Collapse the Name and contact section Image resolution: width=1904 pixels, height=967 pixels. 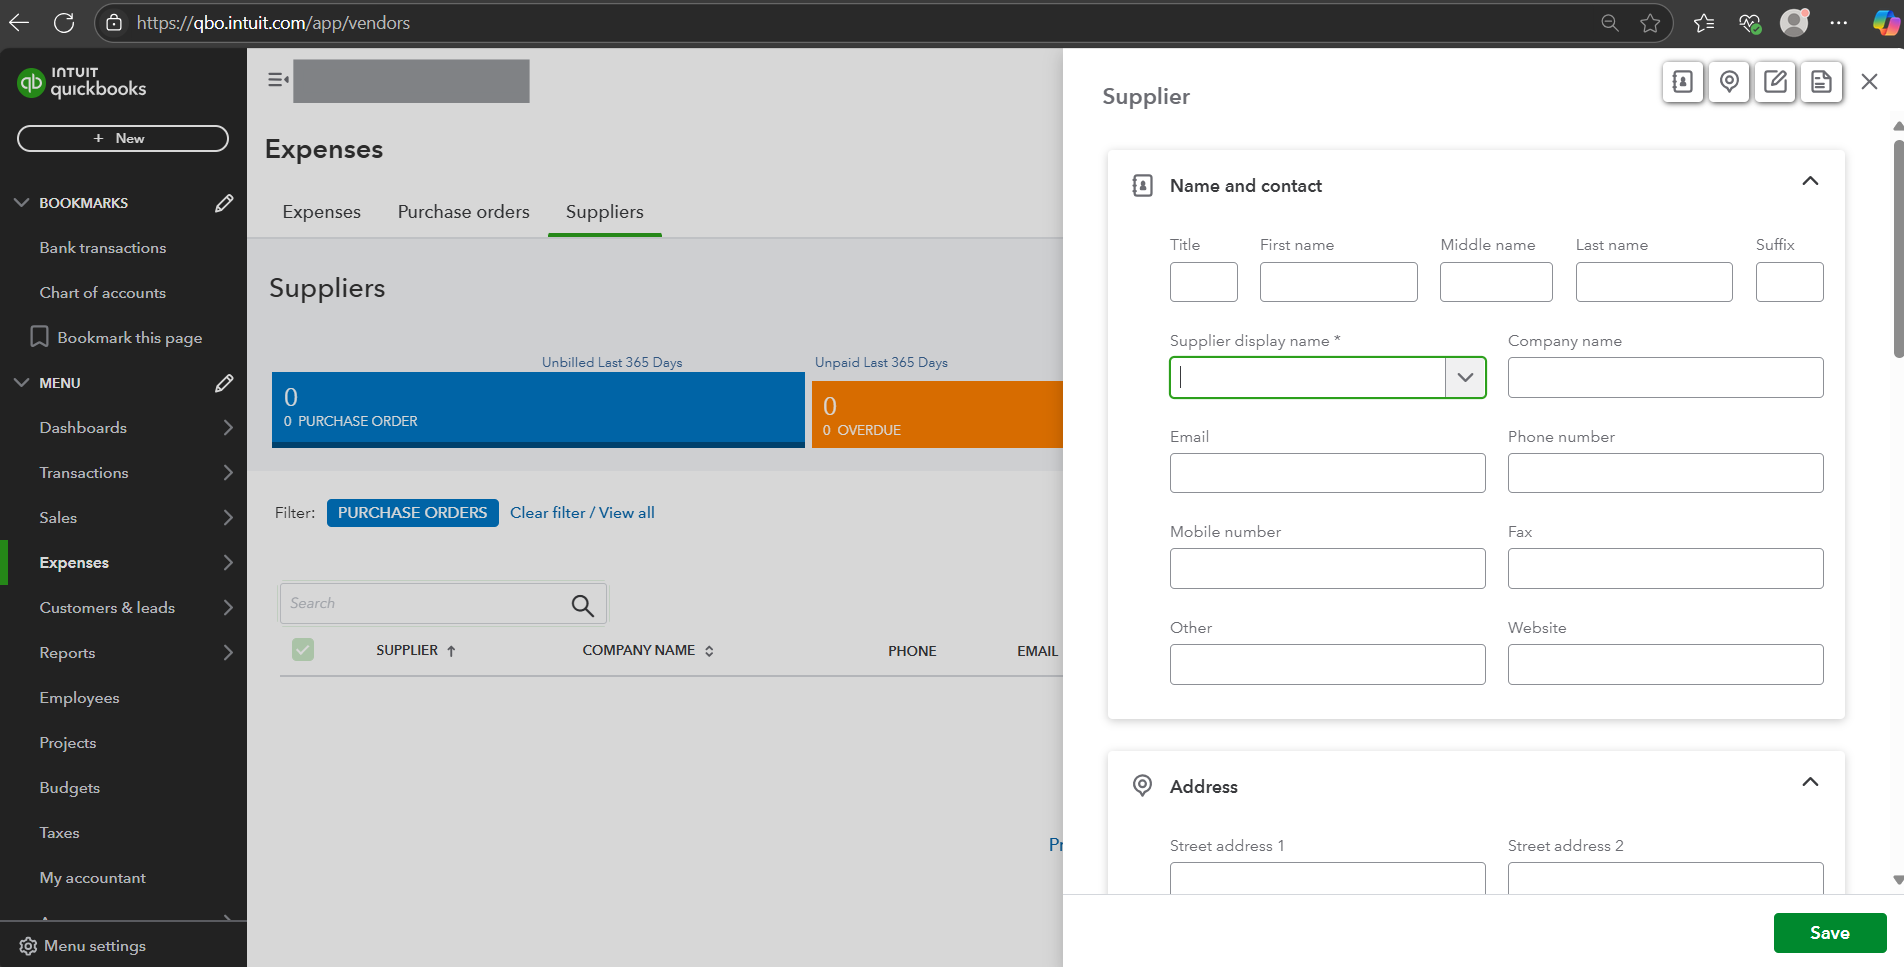coord(1810,182)
